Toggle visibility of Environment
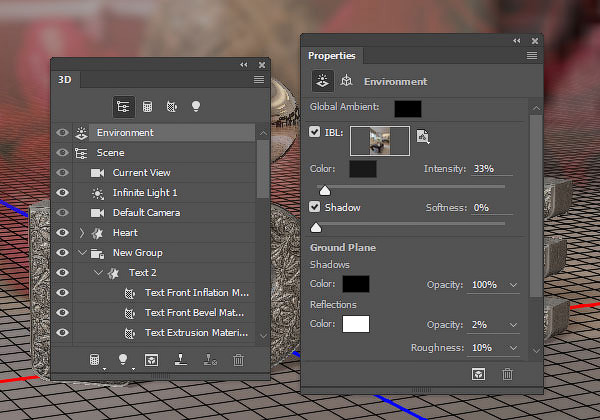 click(62, 133)
